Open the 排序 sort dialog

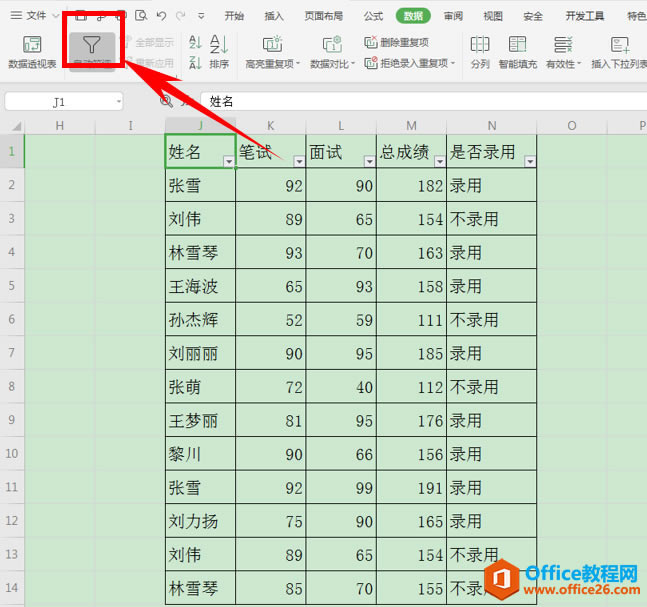(x=219, y=52)
